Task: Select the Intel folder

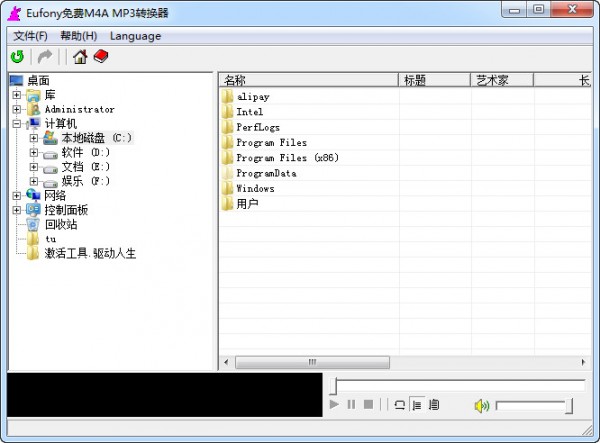Action: coord(249,112)
